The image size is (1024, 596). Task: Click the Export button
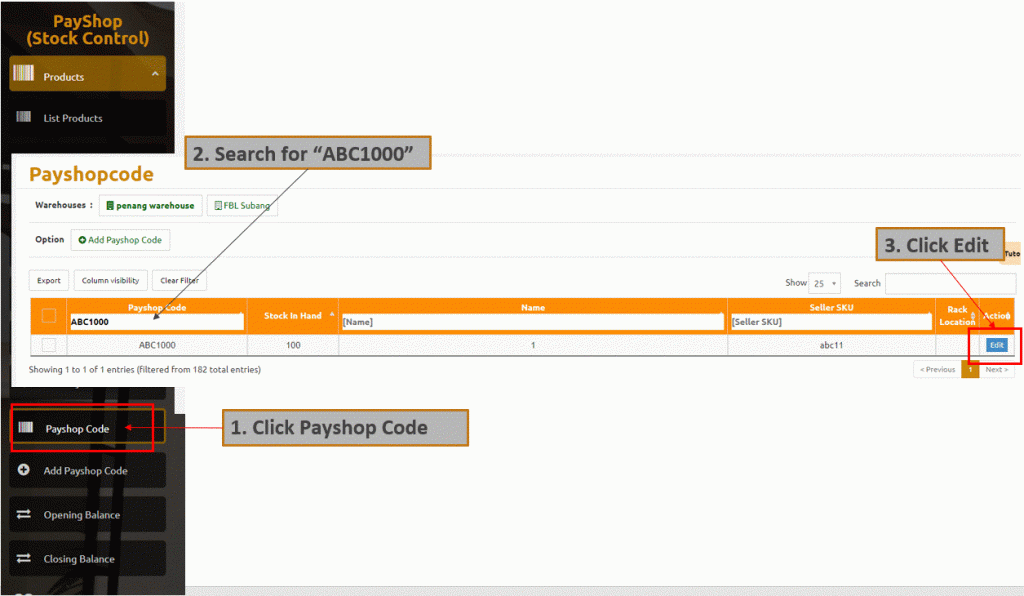coord(49,281)
